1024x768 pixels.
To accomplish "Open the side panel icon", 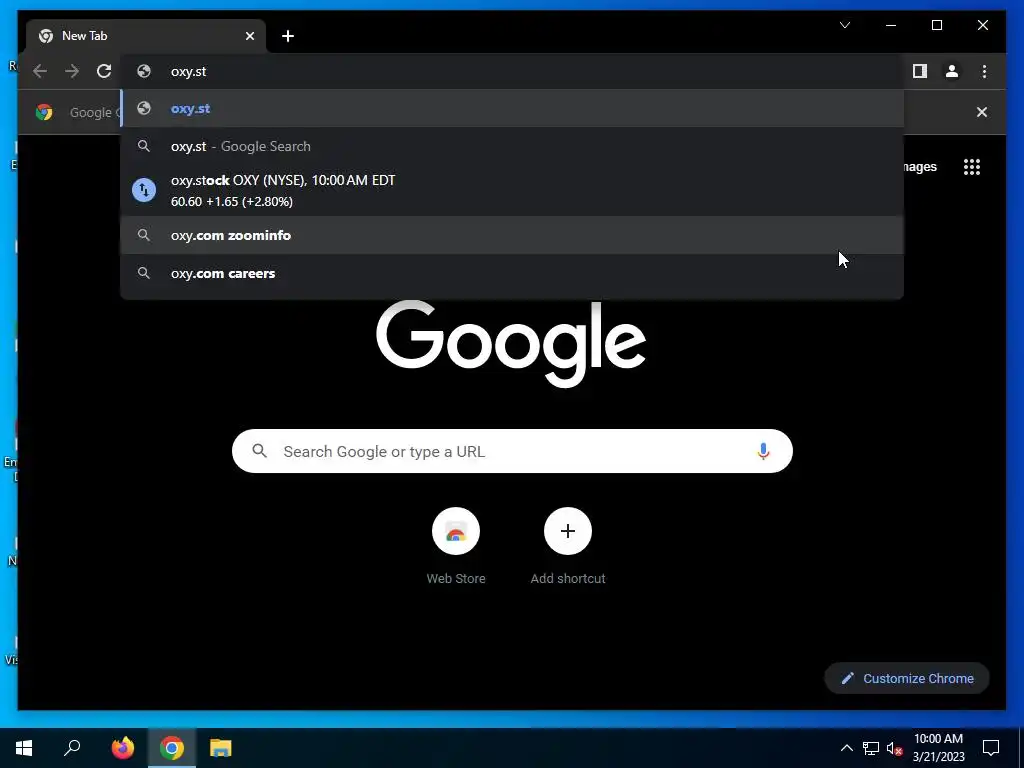I will 920,71.
